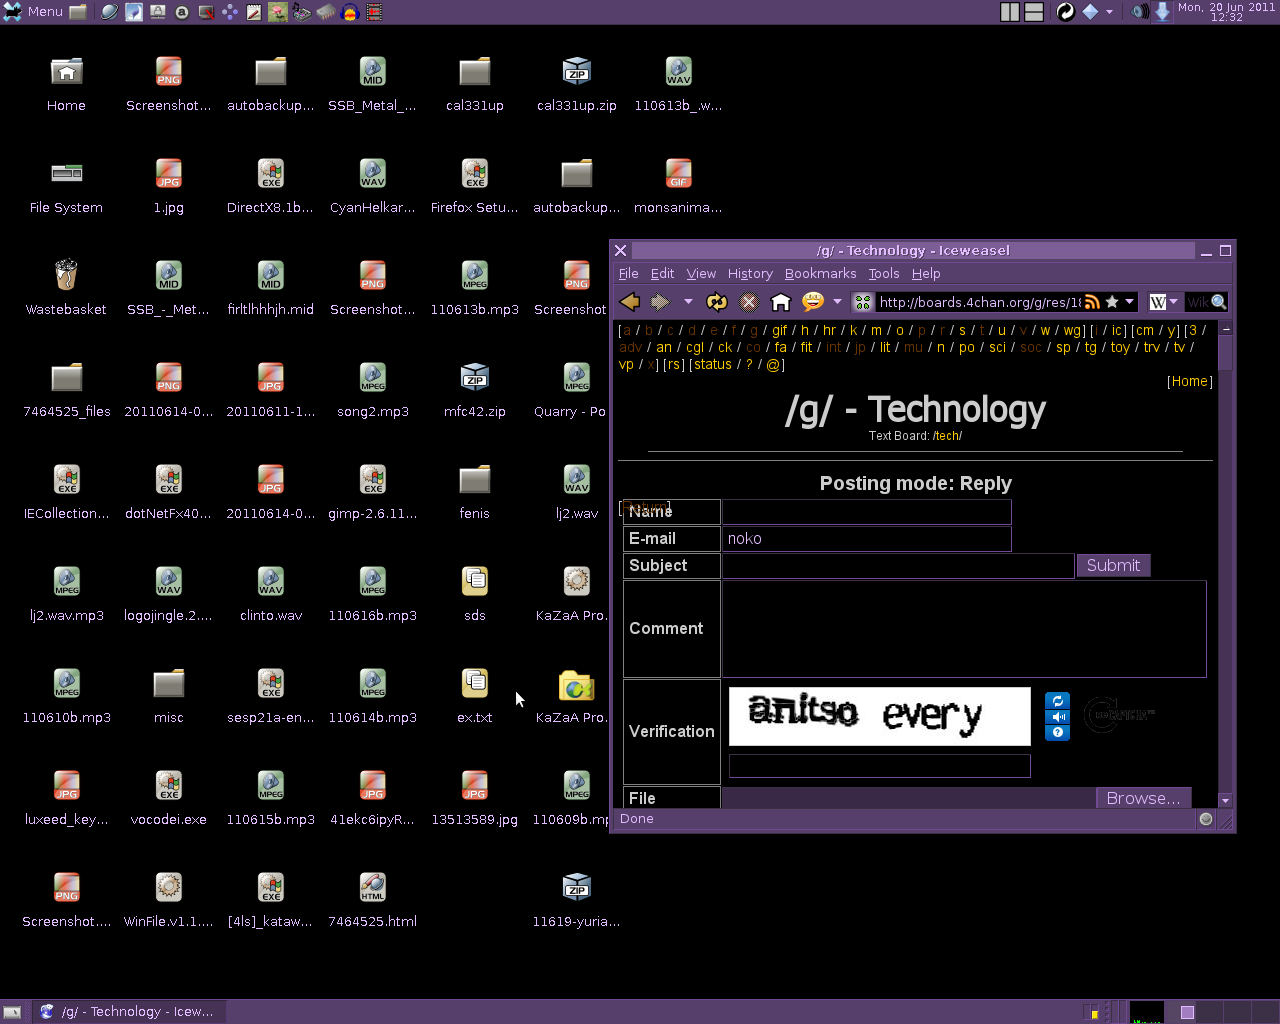This screenshot has height=1024, width=1280.
Task: Open the History menu
Action: (x=750, y=273)
